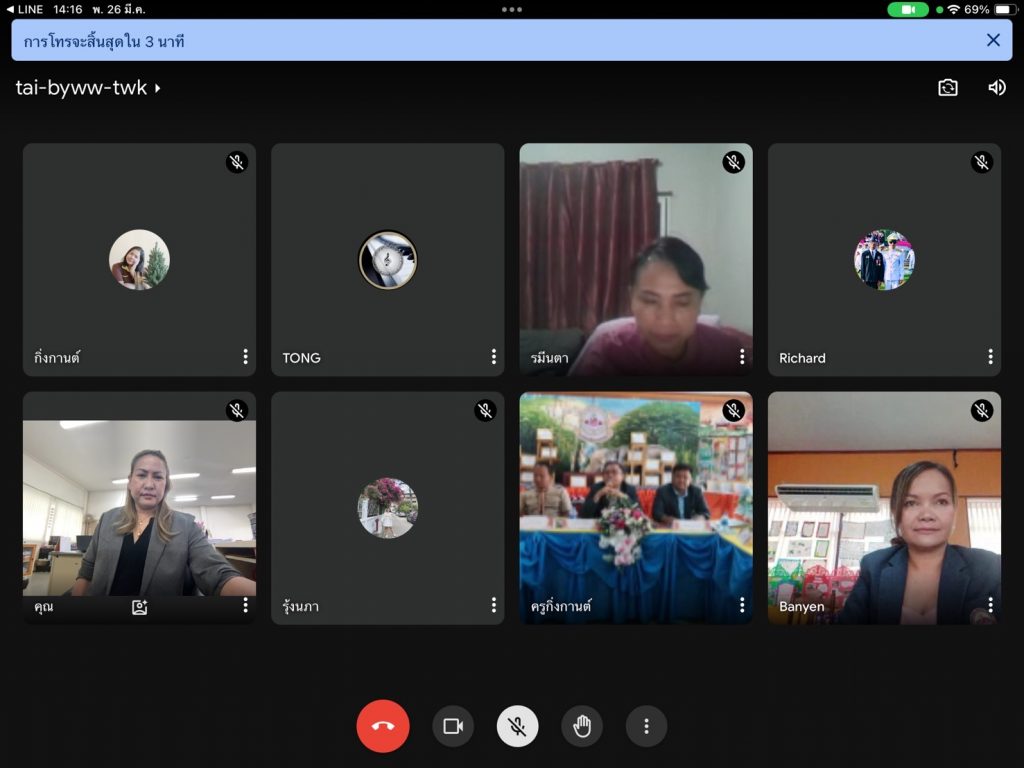Tap the clock showing 14:16
1024x768 pixels.
click(68, 9)
